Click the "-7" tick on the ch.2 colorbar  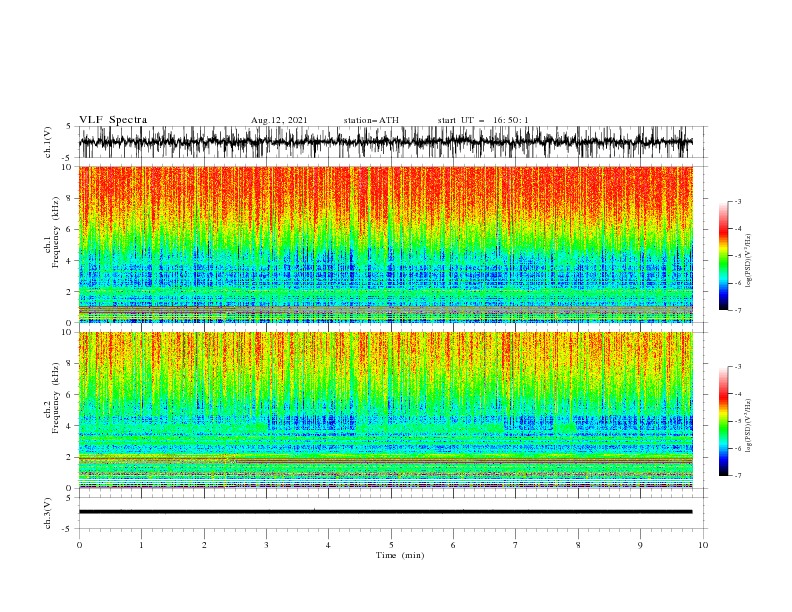pyautogui.click(x=738, y=476)
